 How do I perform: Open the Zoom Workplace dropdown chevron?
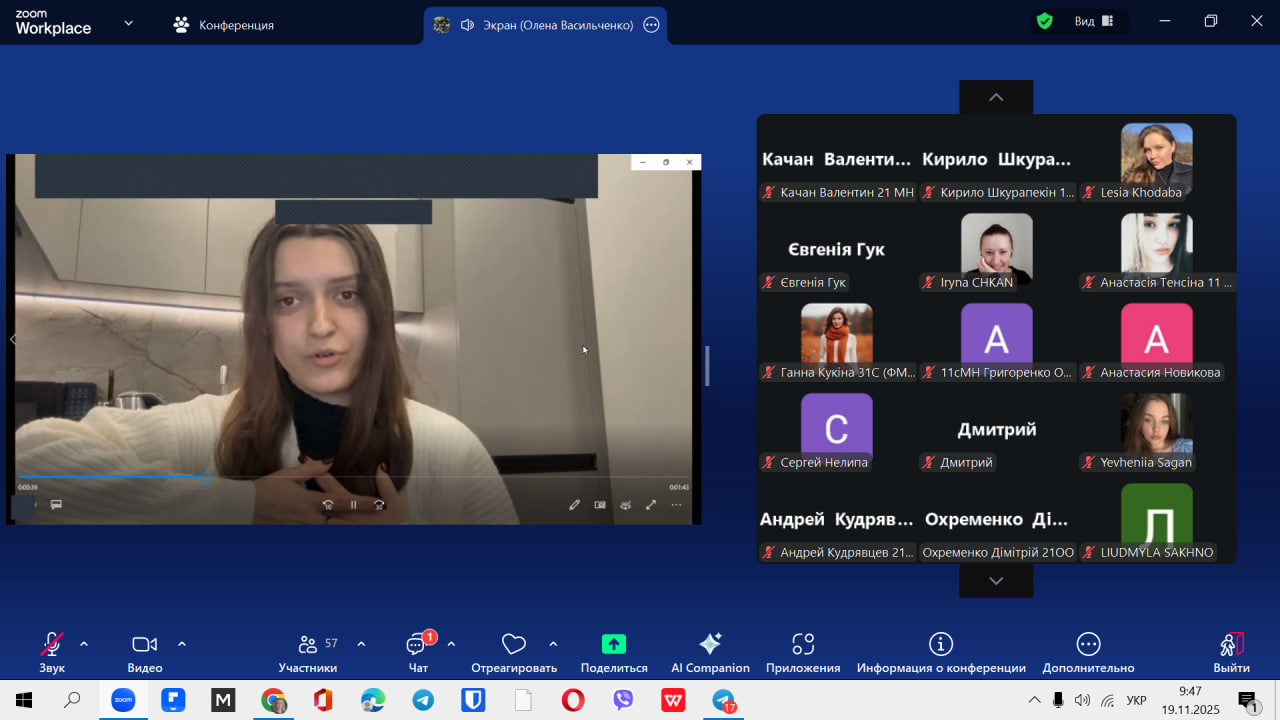tap(128, 23)
